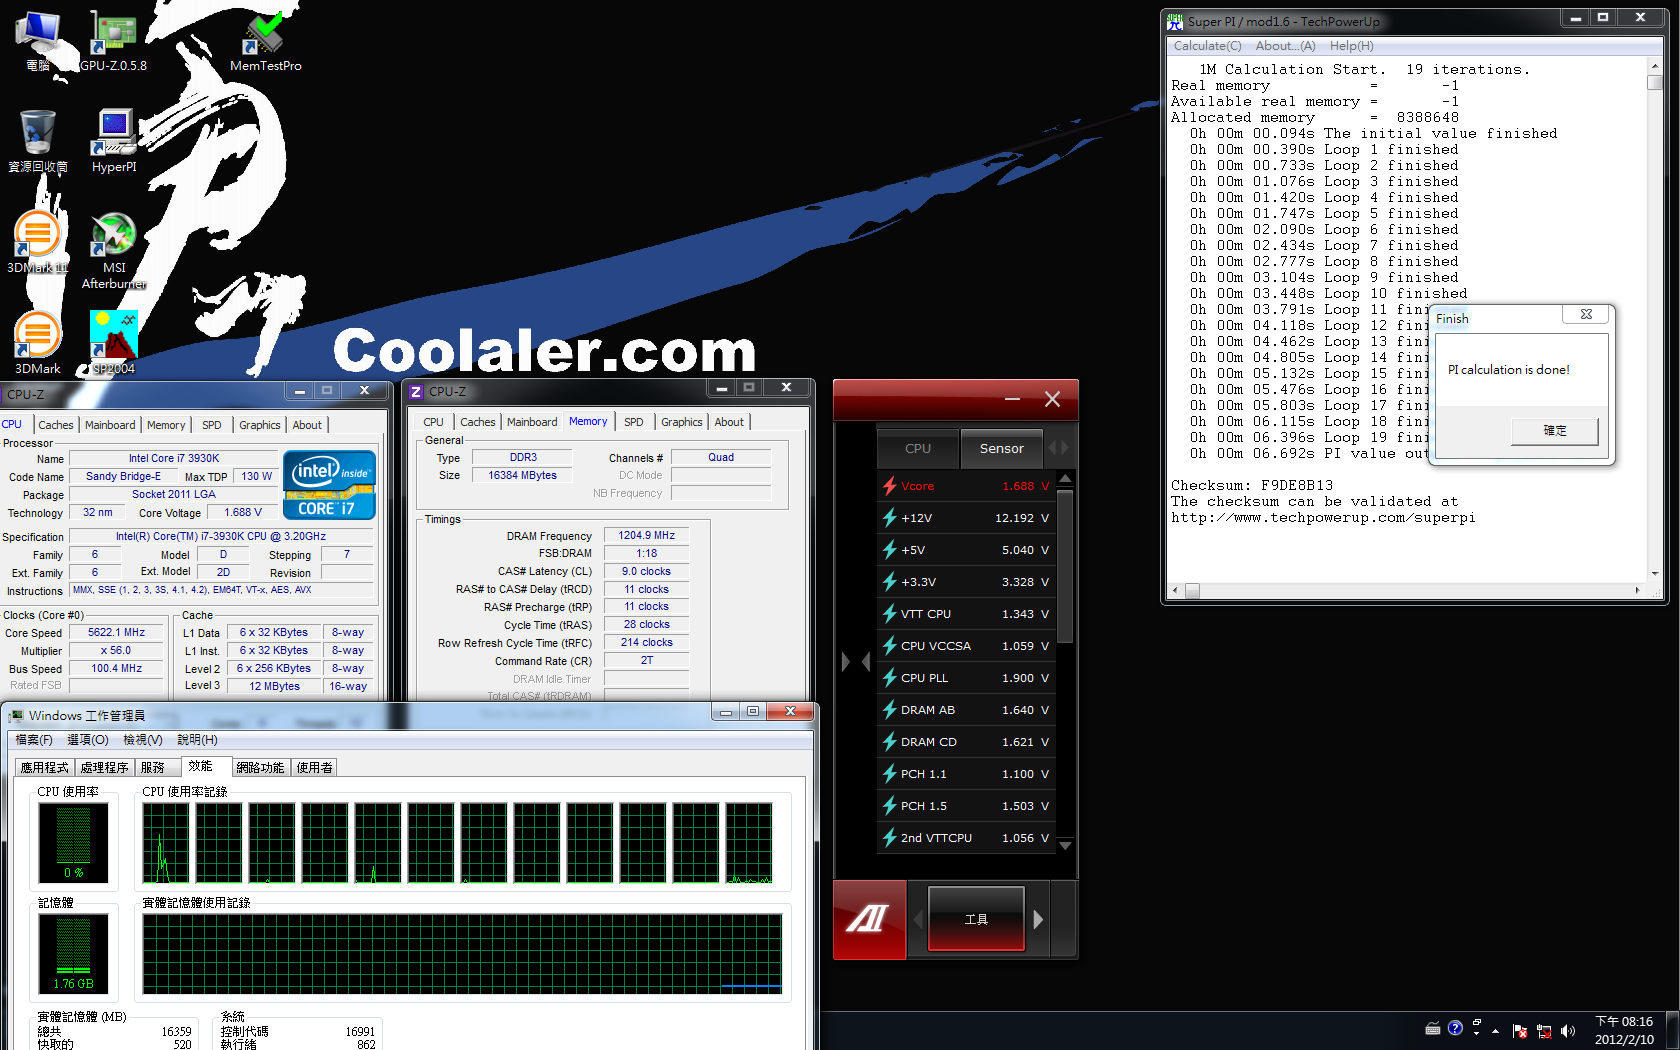The image size is (1680, 1050).
Task: Click the Vcore lightning bolt sensor icon
Action: (889, 486)
